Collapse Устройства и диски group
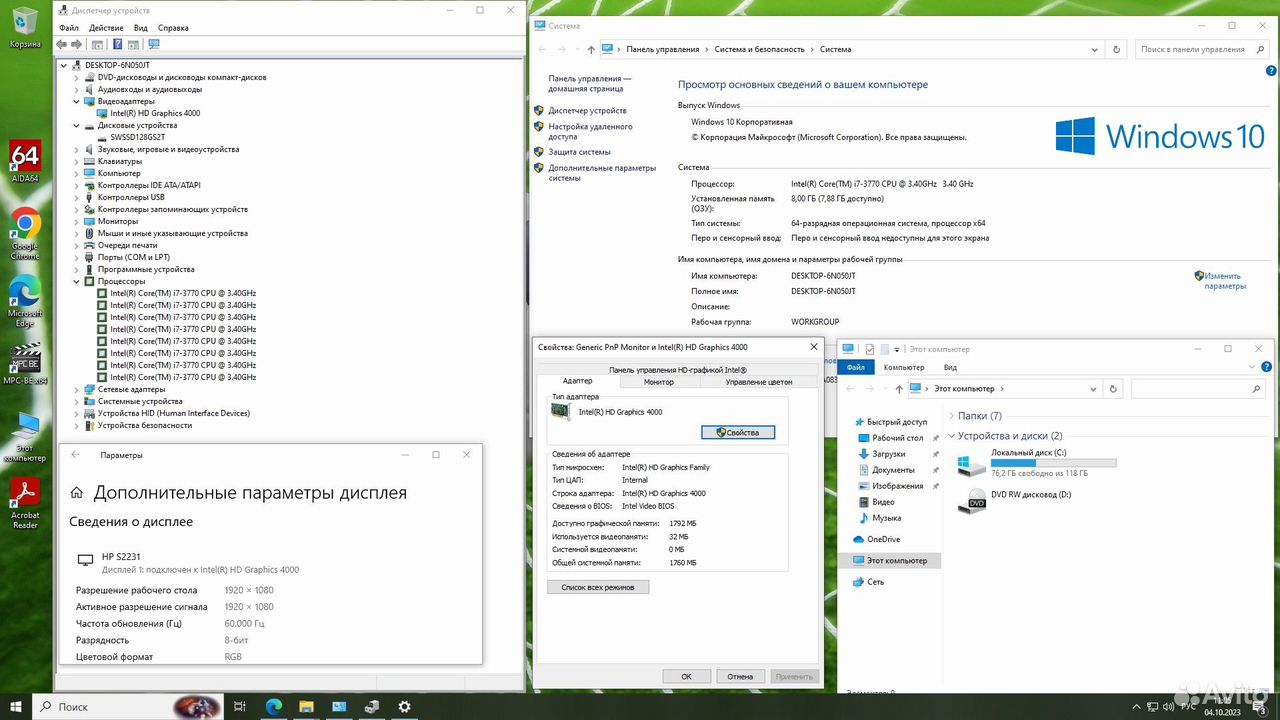The width and height of the screenshot is (1280, 720). pyautogui.click(x=950, y=436)
